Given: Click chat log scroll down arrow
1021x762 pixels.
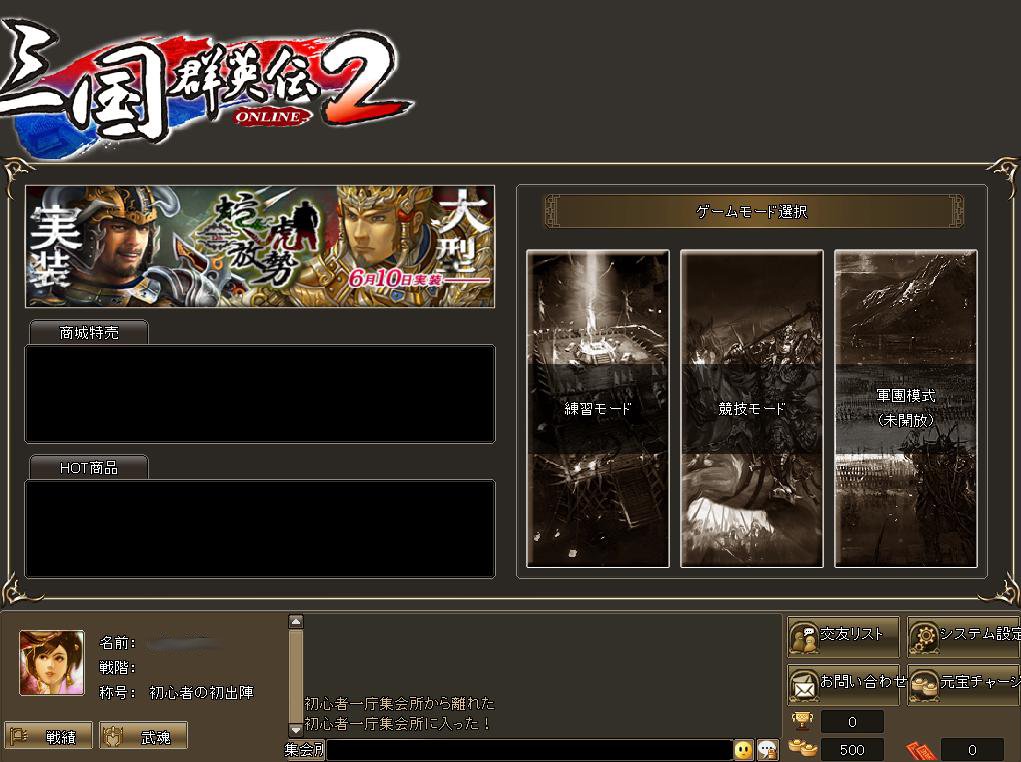Looking at the screenshot, I should tap(296, 730).
